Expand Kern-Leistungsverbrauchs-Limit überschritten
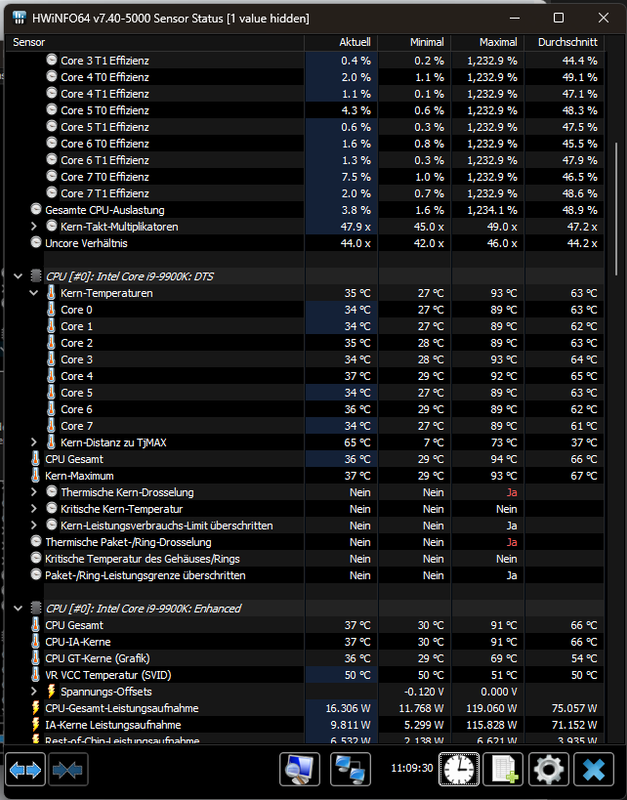The width and height of the screenshot is (627, 800). [x=34, y=525]
